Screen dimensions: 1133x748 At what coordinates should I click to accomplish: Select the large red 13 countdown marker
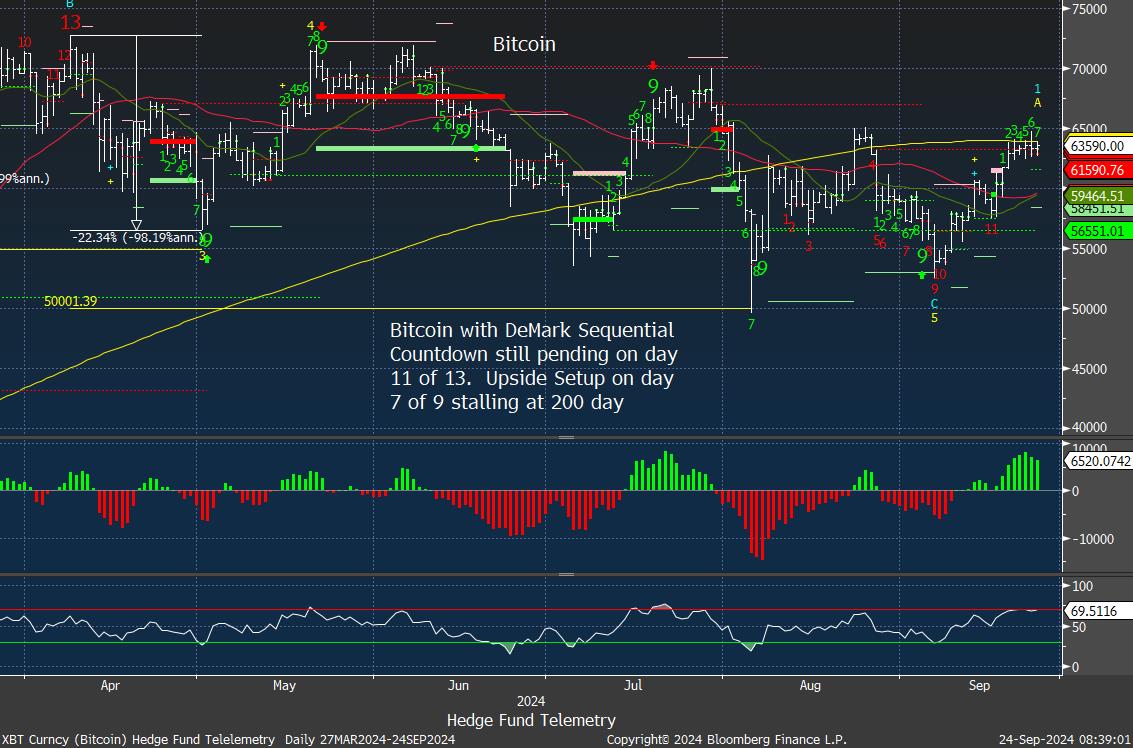point(71,22)
